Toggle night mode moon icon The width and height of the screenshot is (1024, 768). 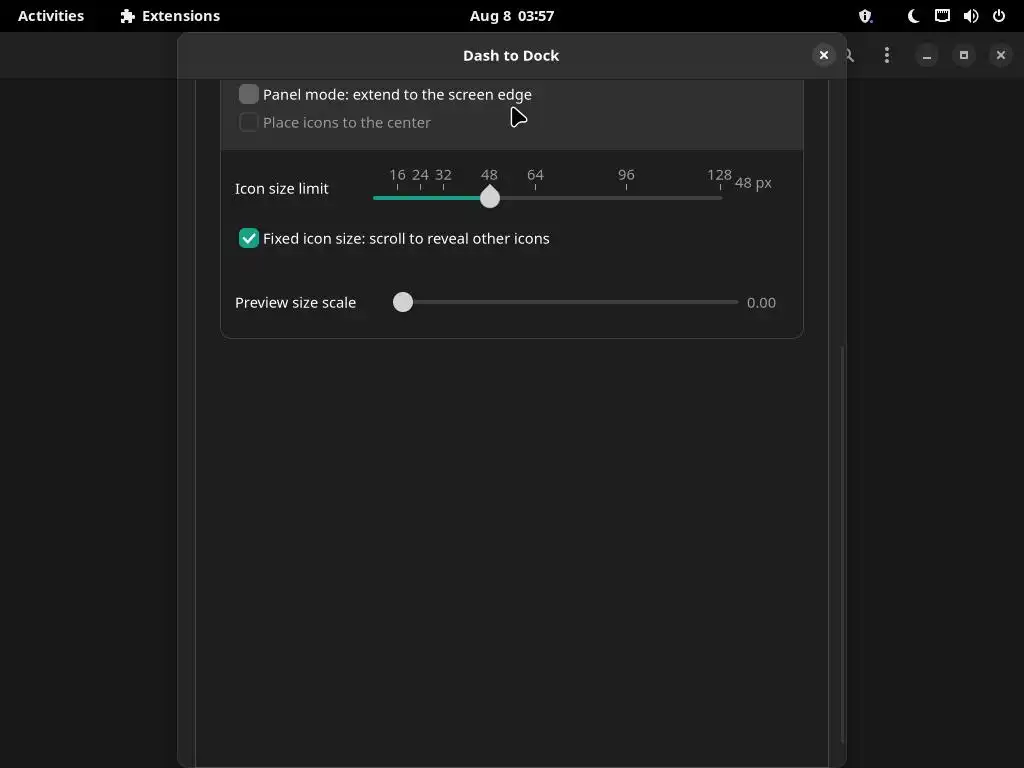914,16
